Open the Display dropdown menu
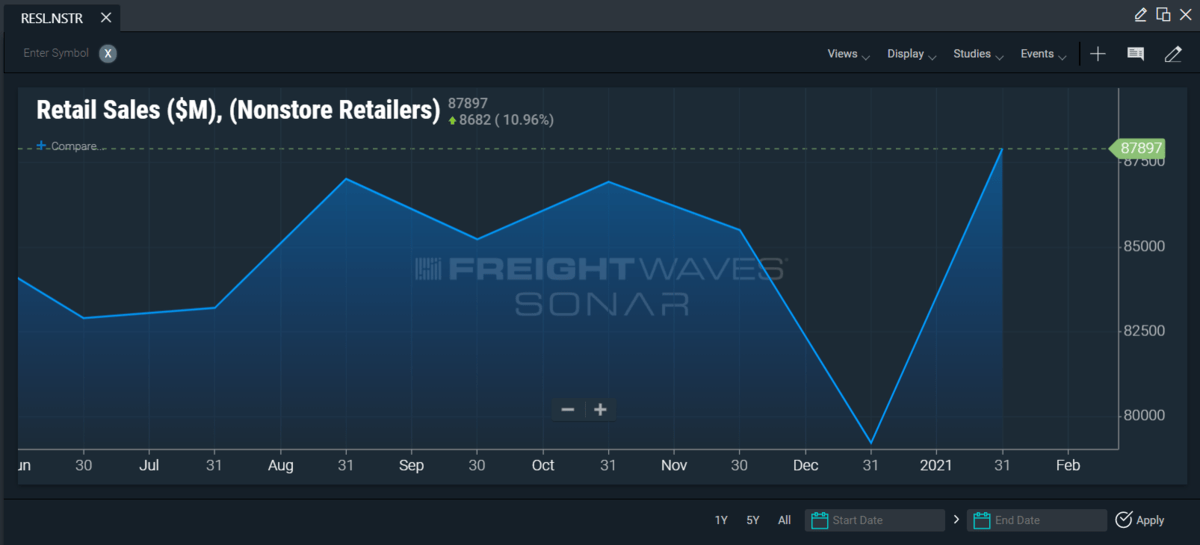Screen dimensions: 1200x545 (911, 54)
